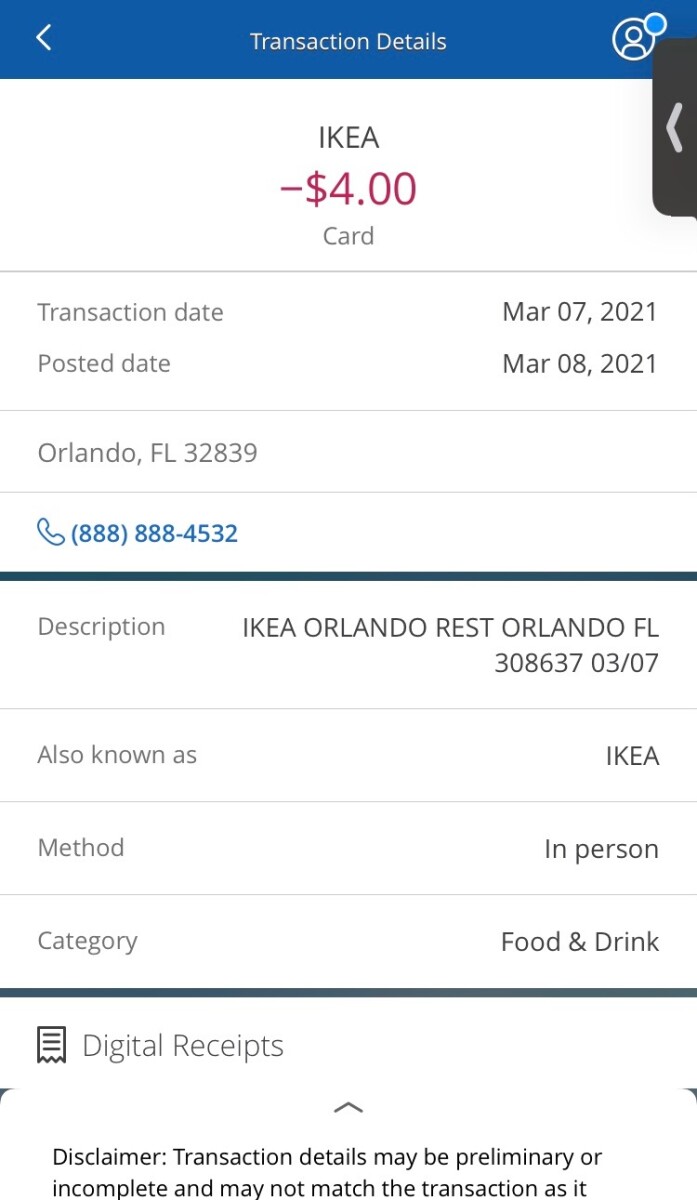Select the Mar 07, 2021 transaction date
The height and width of the screenshot is (1200, 697).
tap(579, 312)
